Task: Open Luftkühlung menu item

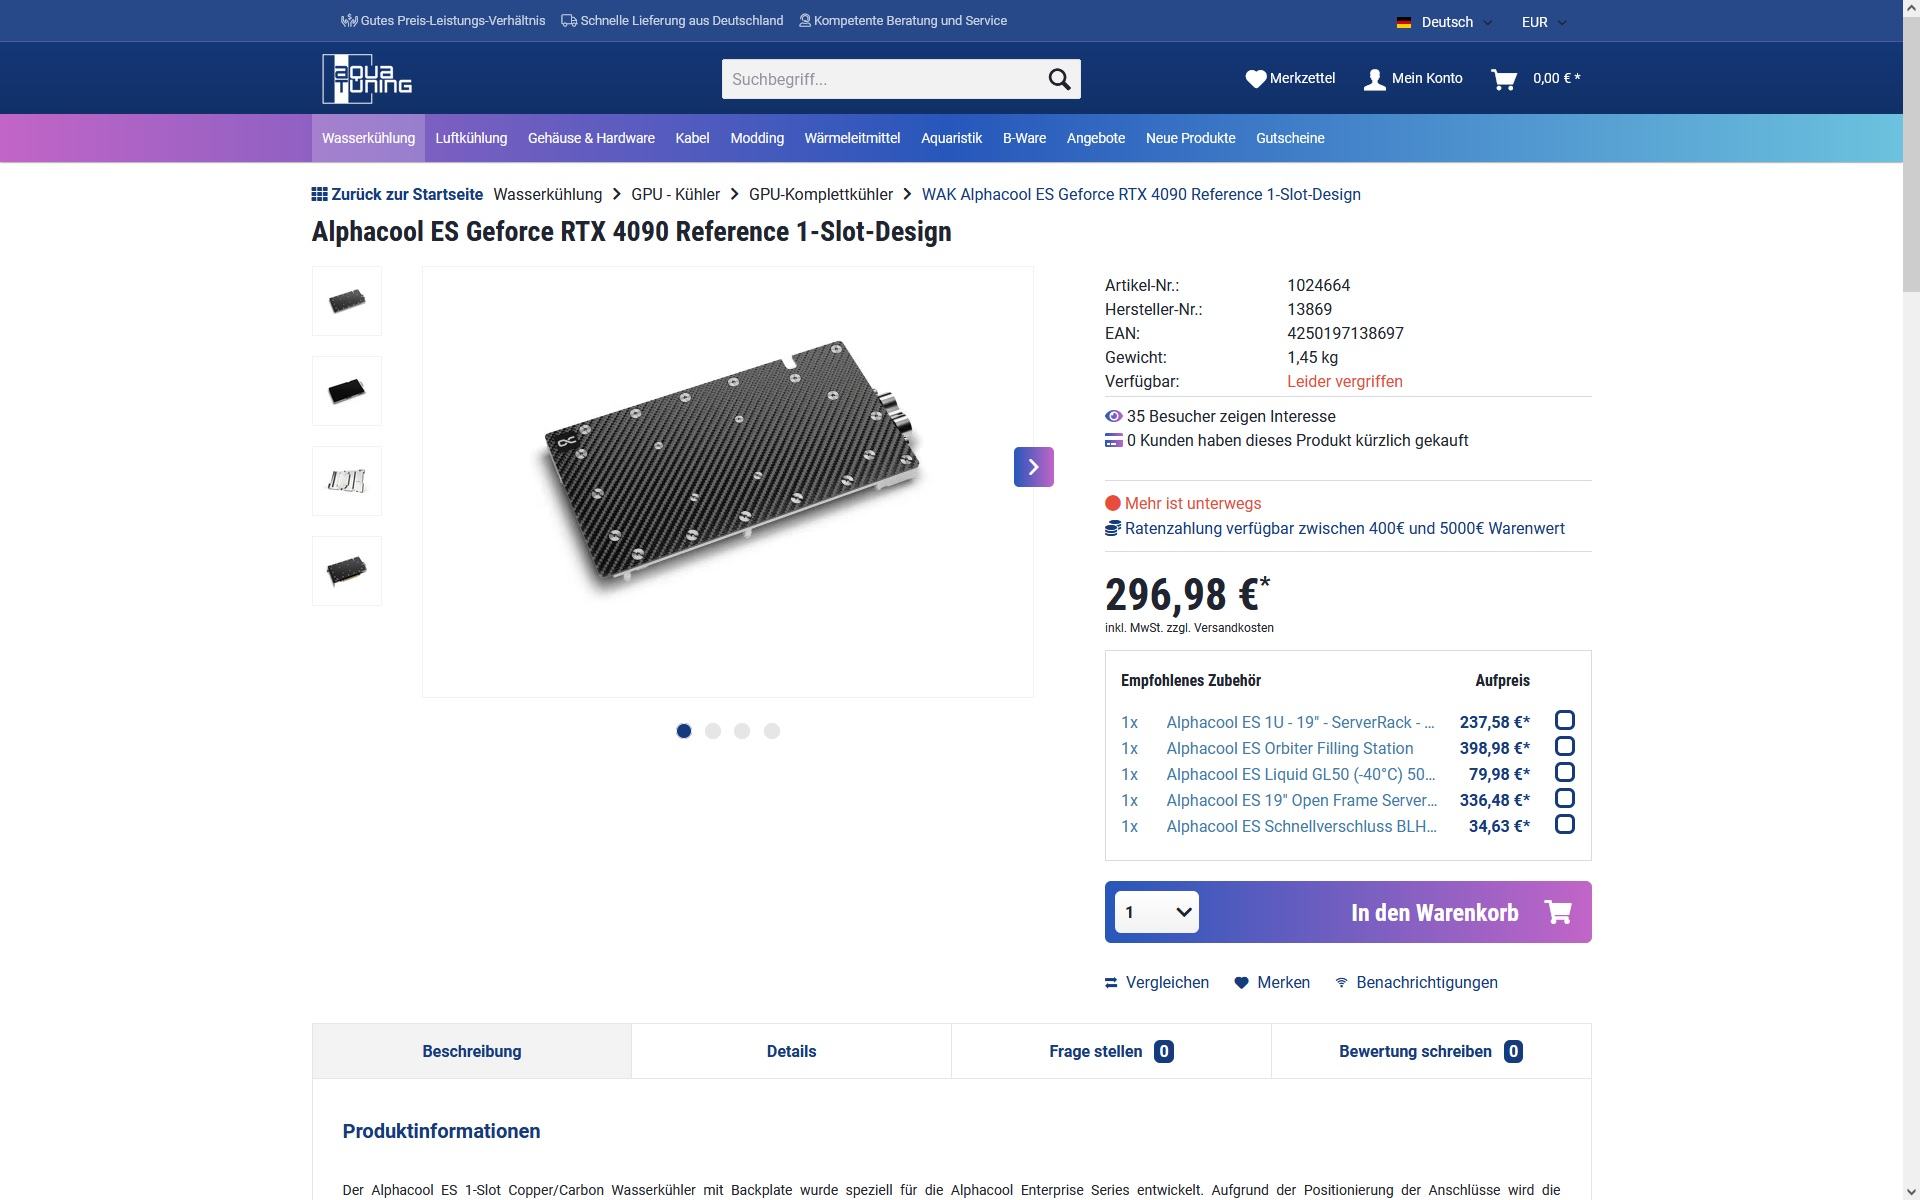Action: click(471, 138)
